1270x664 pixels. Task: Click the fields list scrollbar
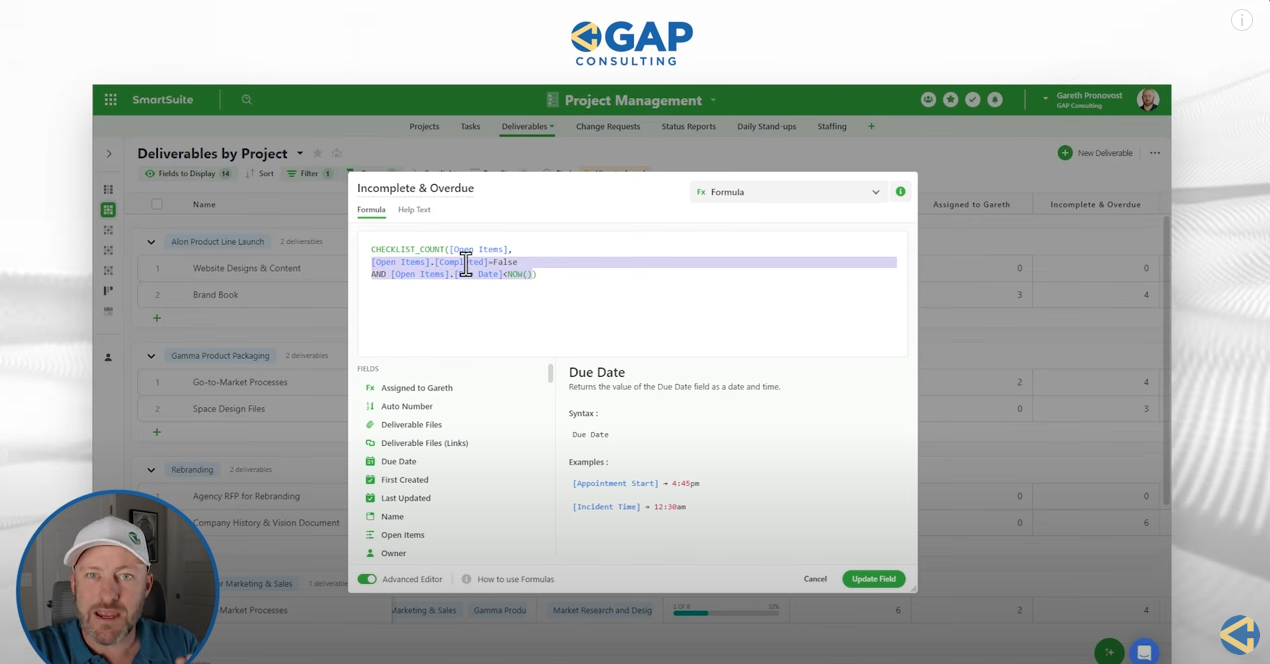(550, 374)
